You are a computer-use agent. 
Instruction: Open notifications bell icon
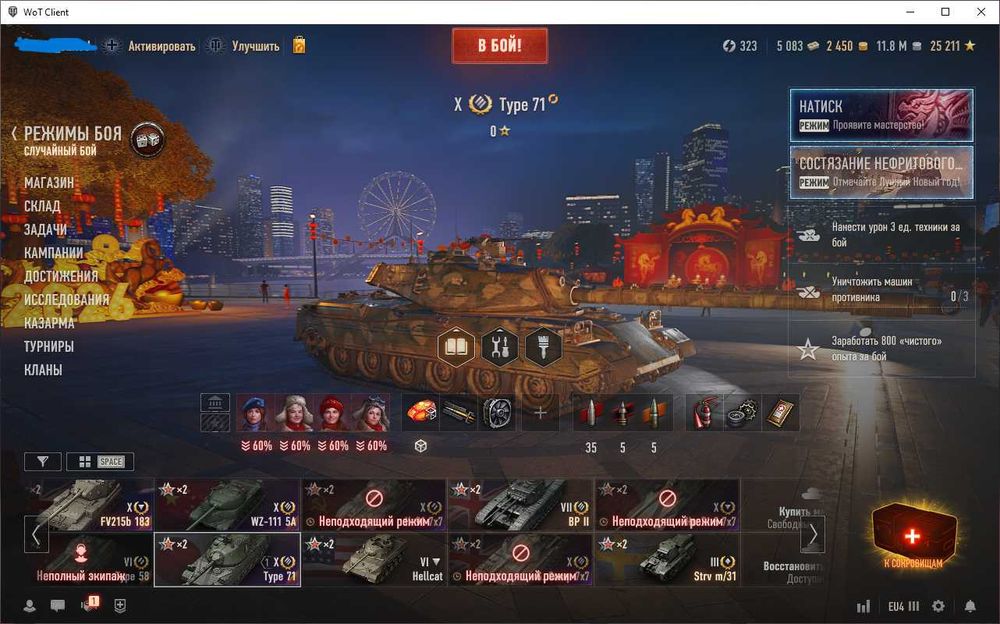(x=969, y=605)
